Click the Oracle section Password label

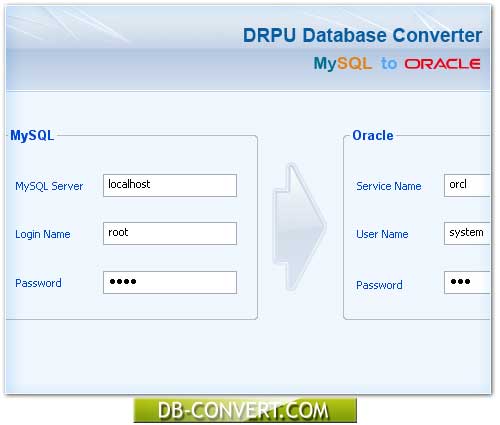point(379,285)
